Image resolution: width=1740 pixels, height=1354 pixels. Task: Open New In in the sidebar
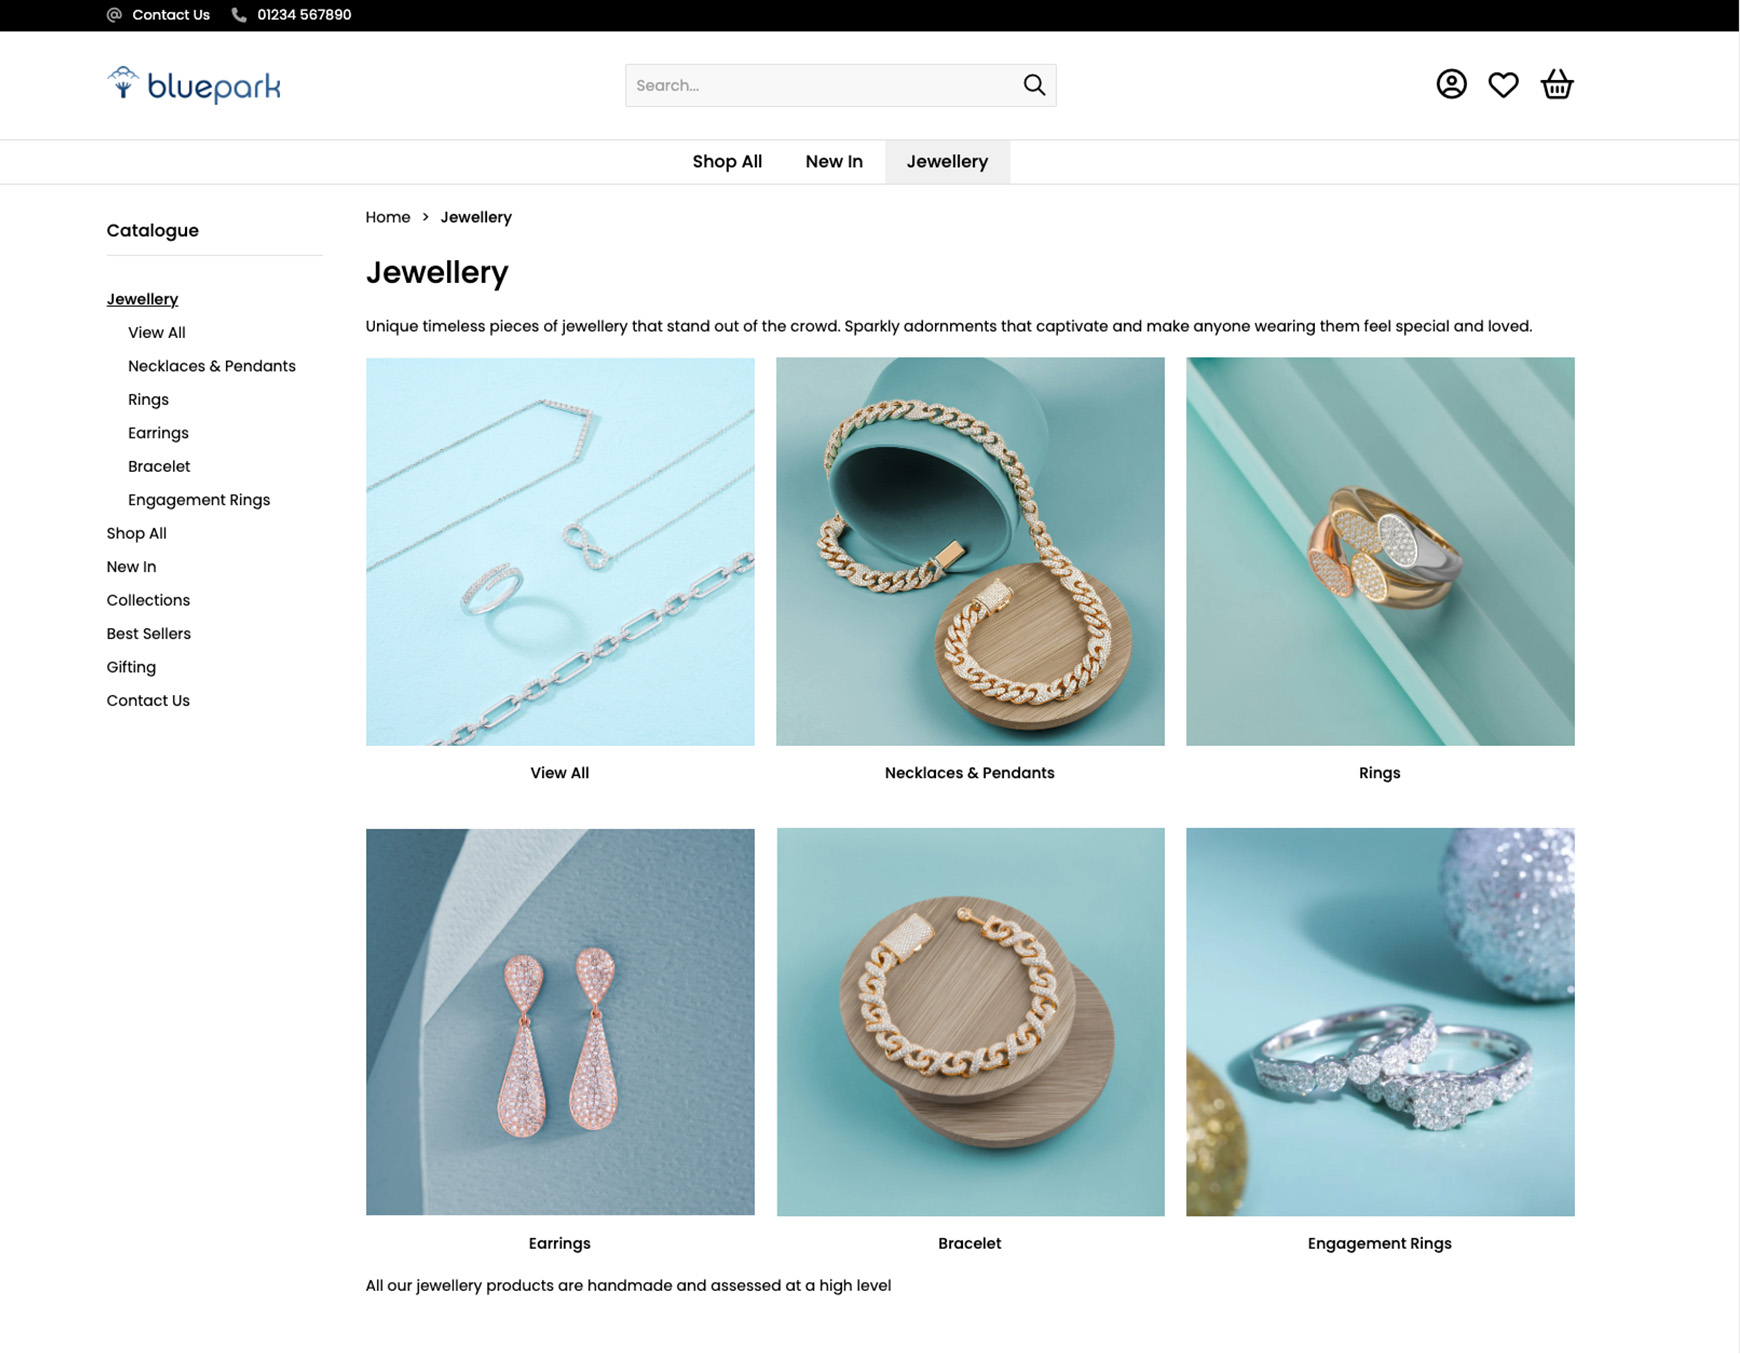tap(131, 567)
